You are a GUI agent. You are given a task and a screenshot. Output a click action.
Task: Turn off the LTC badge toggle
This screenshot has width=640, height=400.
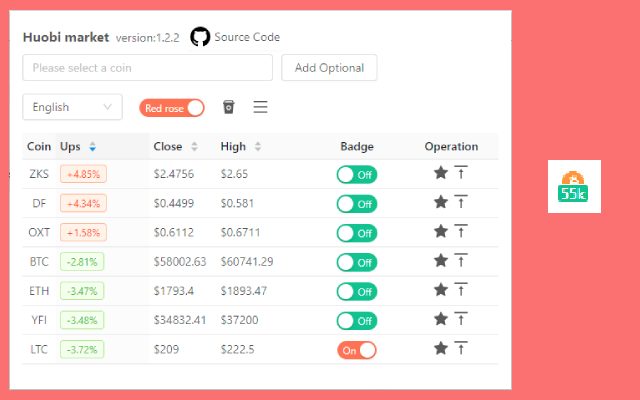tap(356, 350)
